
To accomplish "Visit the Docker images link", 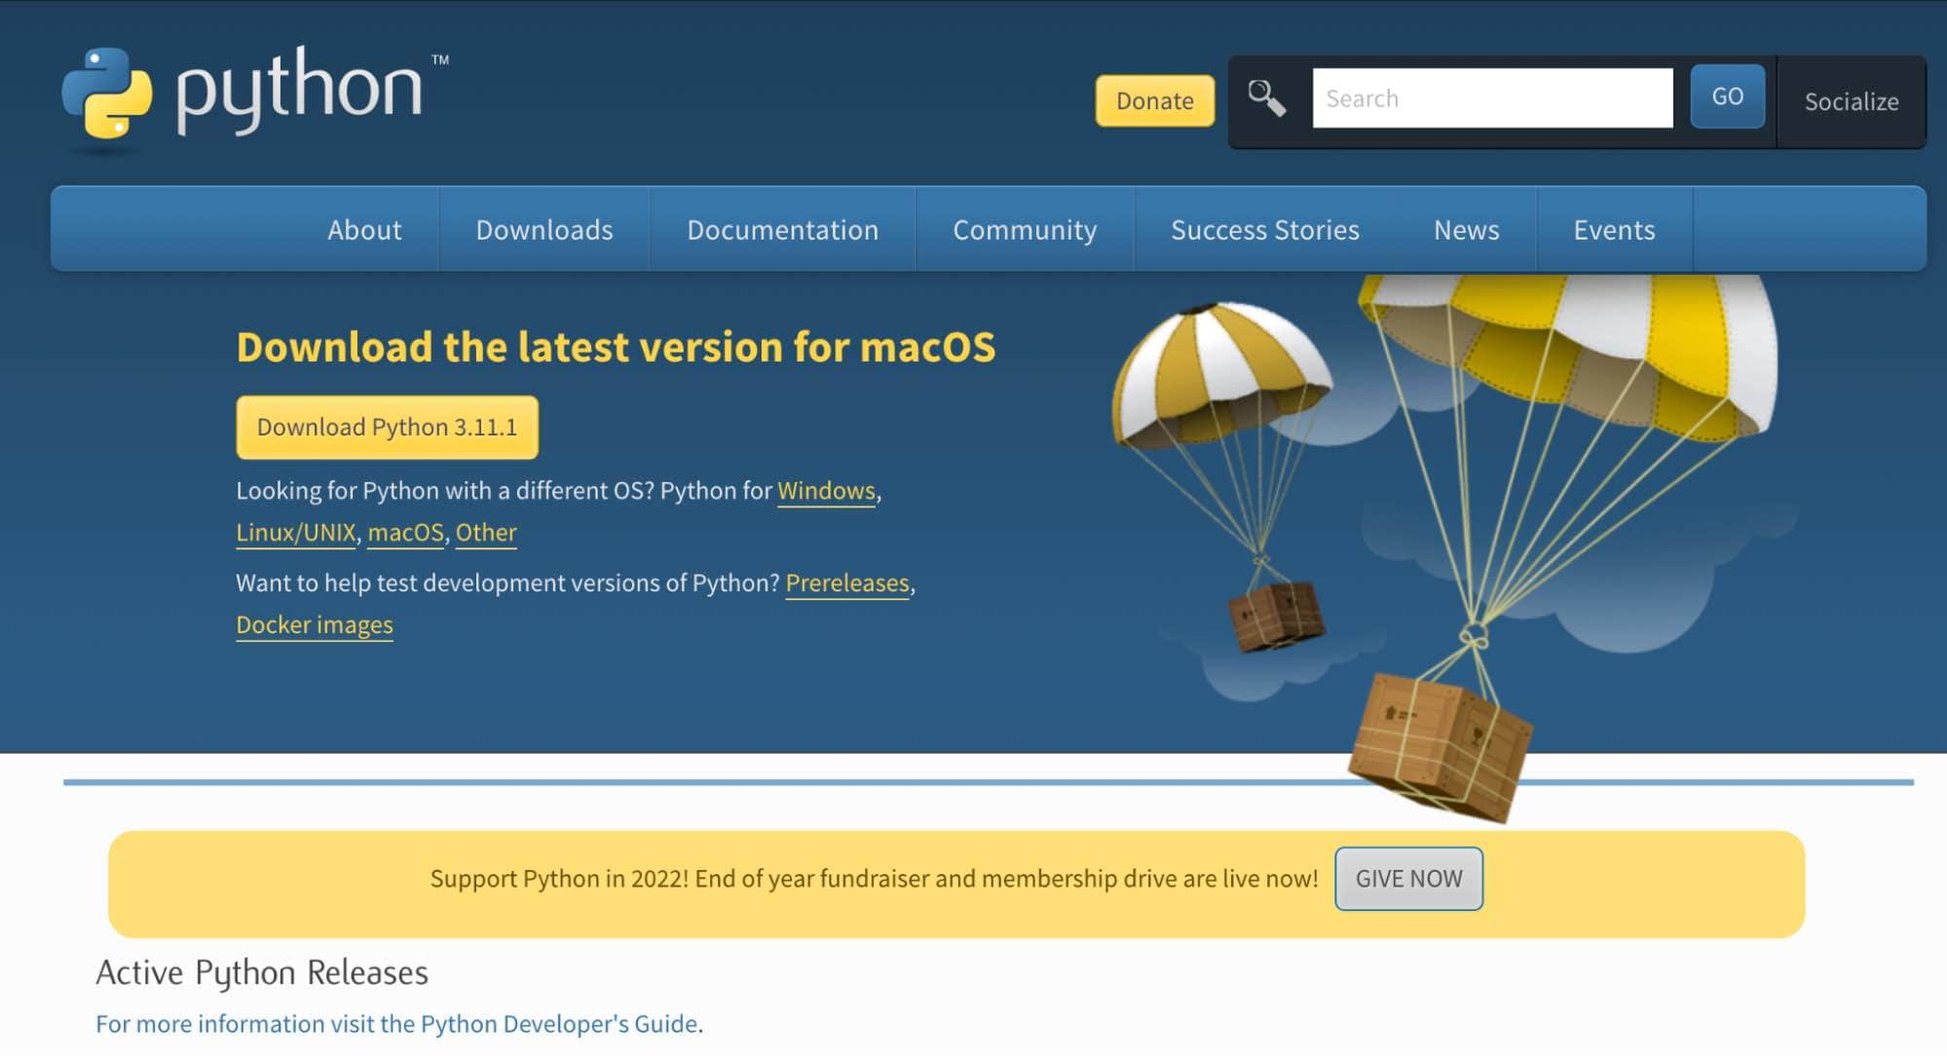I will (314, 625).
